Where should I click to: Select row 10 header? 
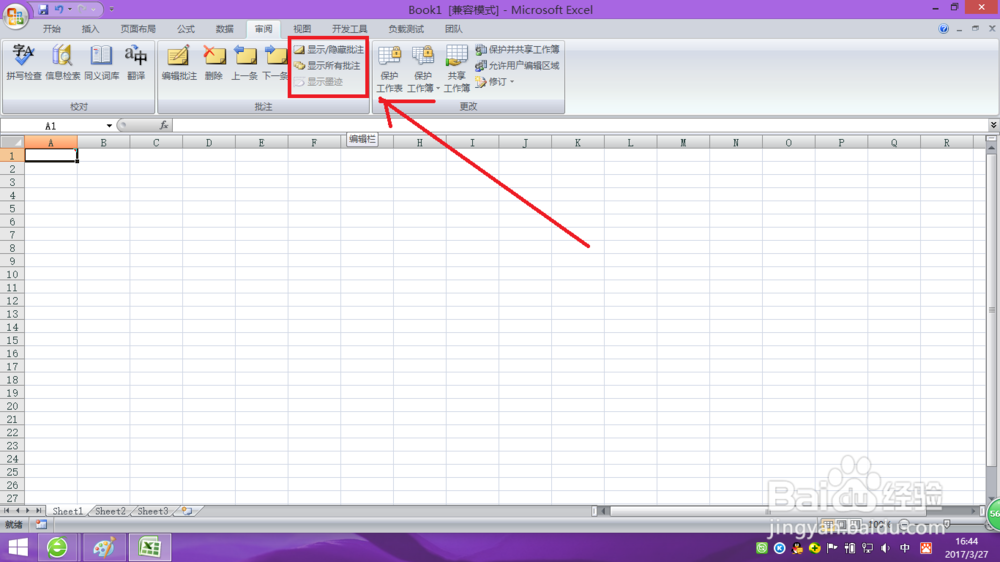[12, 274]
